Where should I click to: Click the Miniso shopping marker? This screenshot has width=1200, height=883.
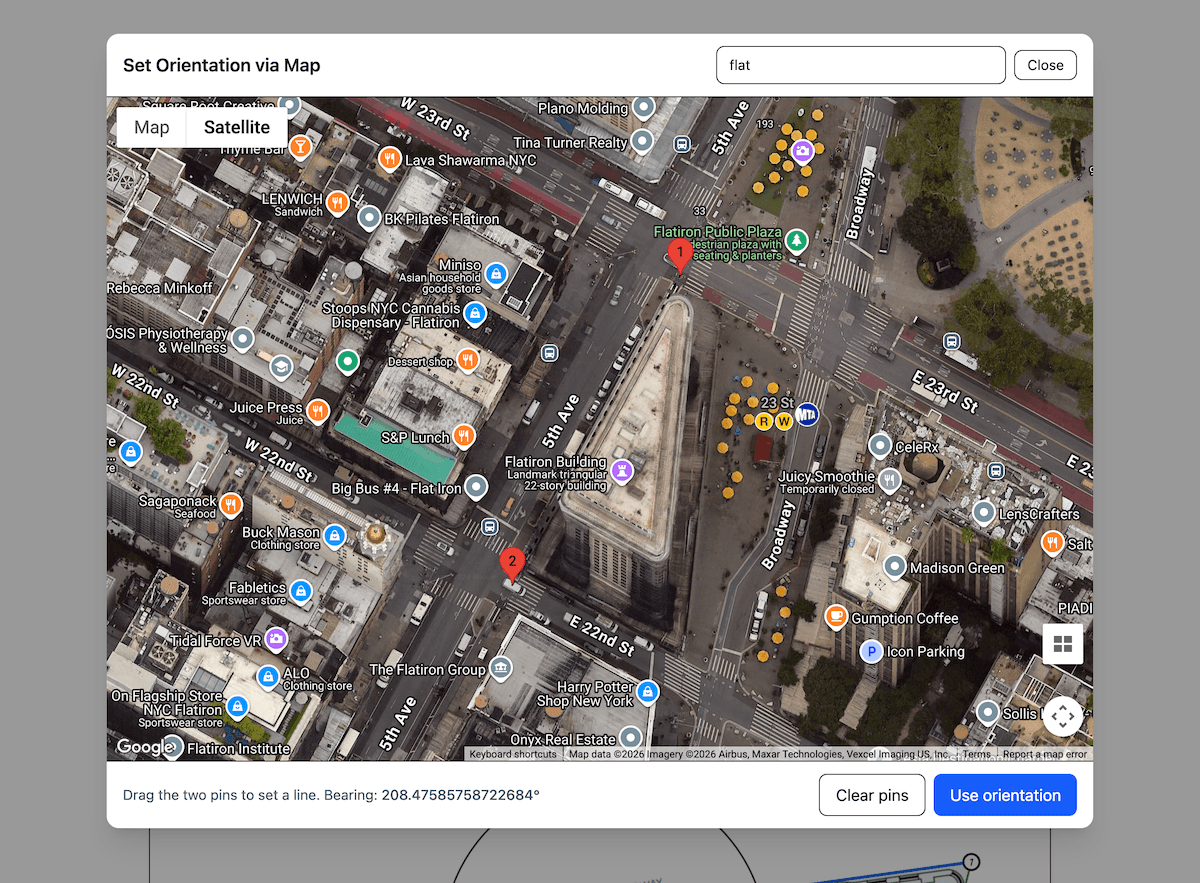pos(496,273)
